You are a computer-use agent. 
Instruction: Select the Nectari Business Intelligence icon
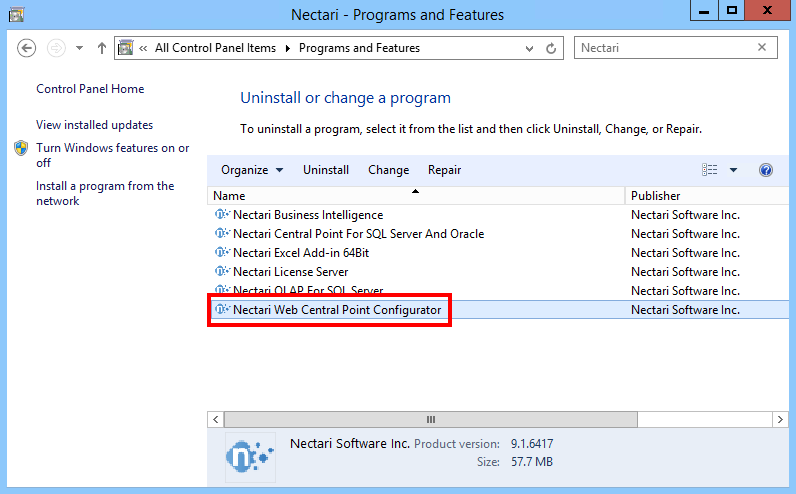pyautogui.click(x=222, y=215)
